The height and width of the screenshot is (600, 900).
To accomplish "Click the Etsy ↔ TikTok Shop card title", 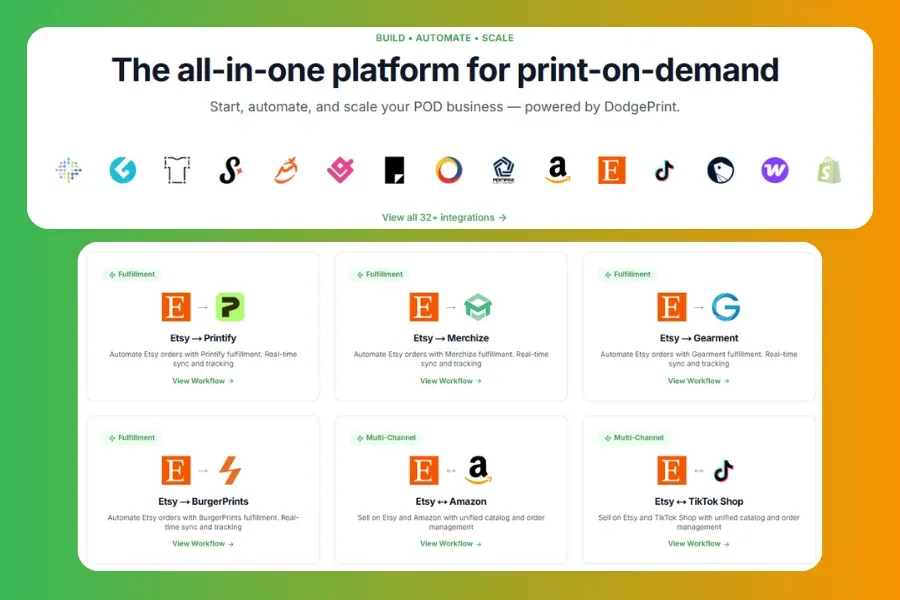I will tap(699, 501).
